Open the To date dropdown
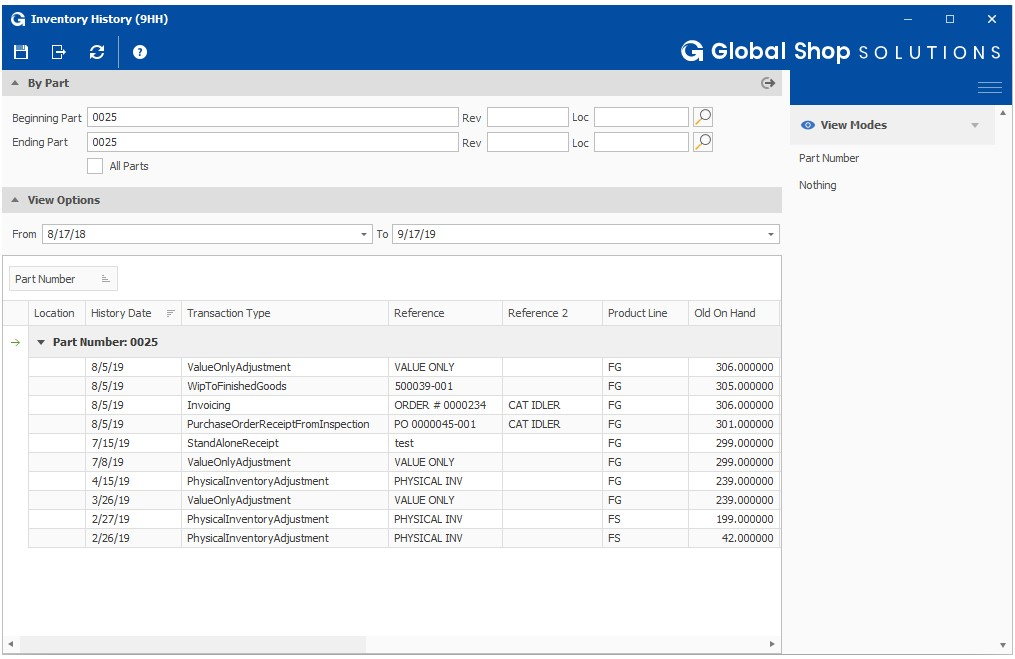Screen dimensions: 1015x659 [x=771, y=234]
